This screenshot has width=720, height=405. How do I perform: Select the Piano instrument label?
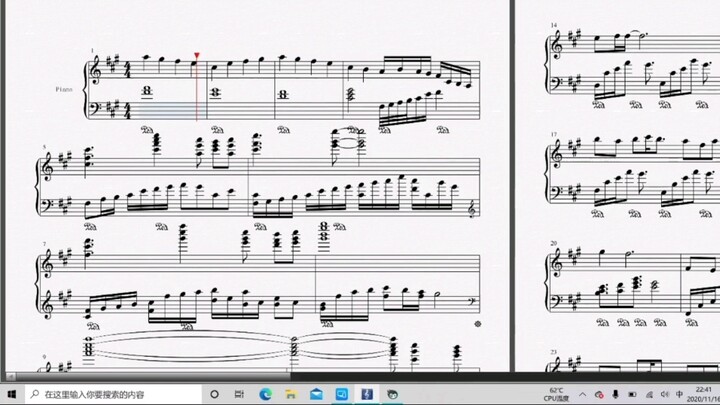(64, 89)
